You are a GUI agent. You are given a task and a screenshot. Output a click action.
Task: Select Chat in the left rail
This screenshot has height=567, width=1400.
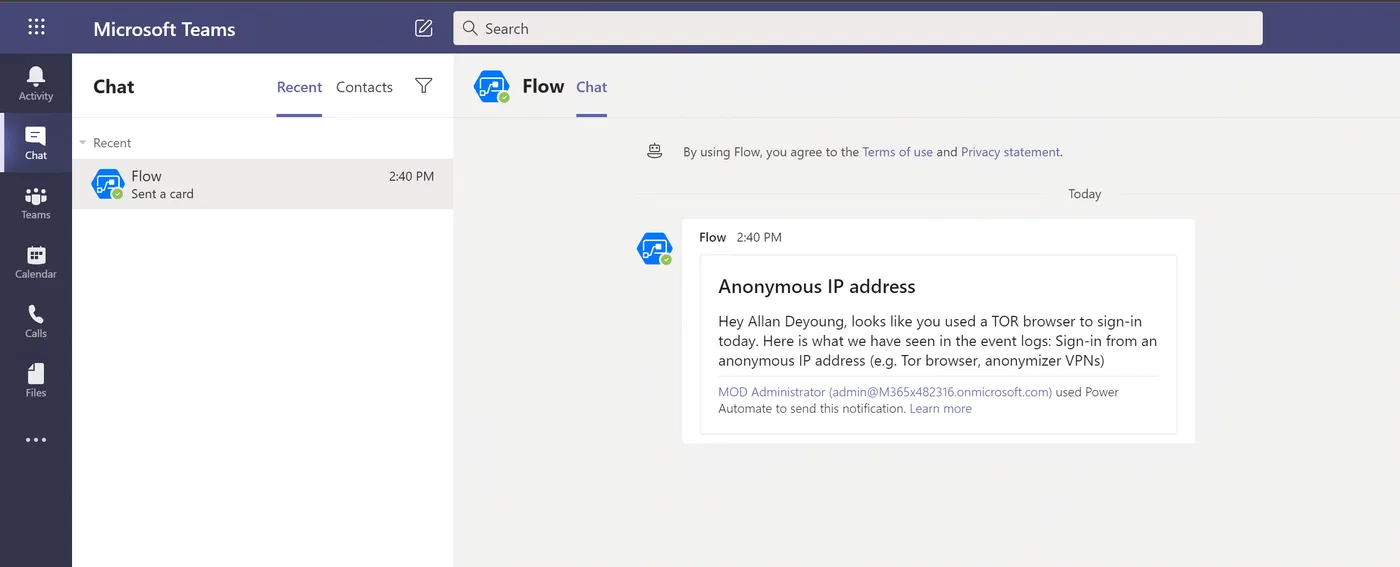coord(36,143)
